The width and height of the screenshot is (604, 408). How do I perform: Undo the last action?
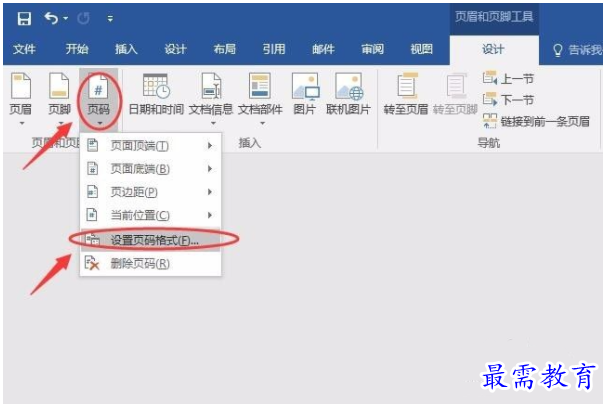(51, 18)
